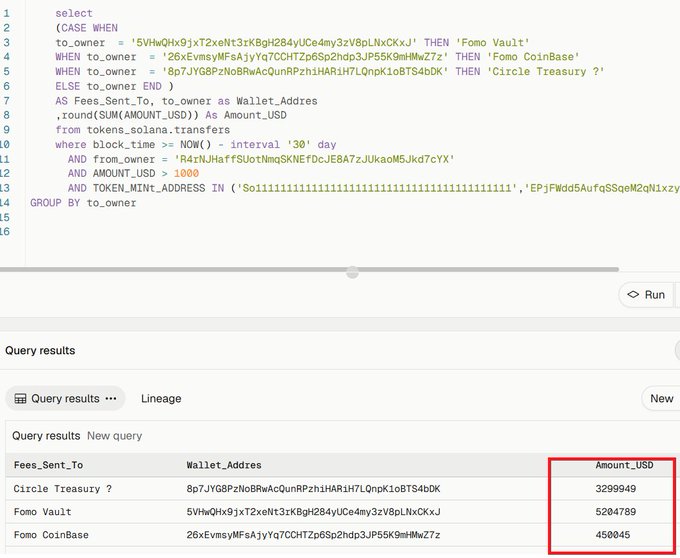Select the 'Circle Treasury ?' cell

pos(62,489)
